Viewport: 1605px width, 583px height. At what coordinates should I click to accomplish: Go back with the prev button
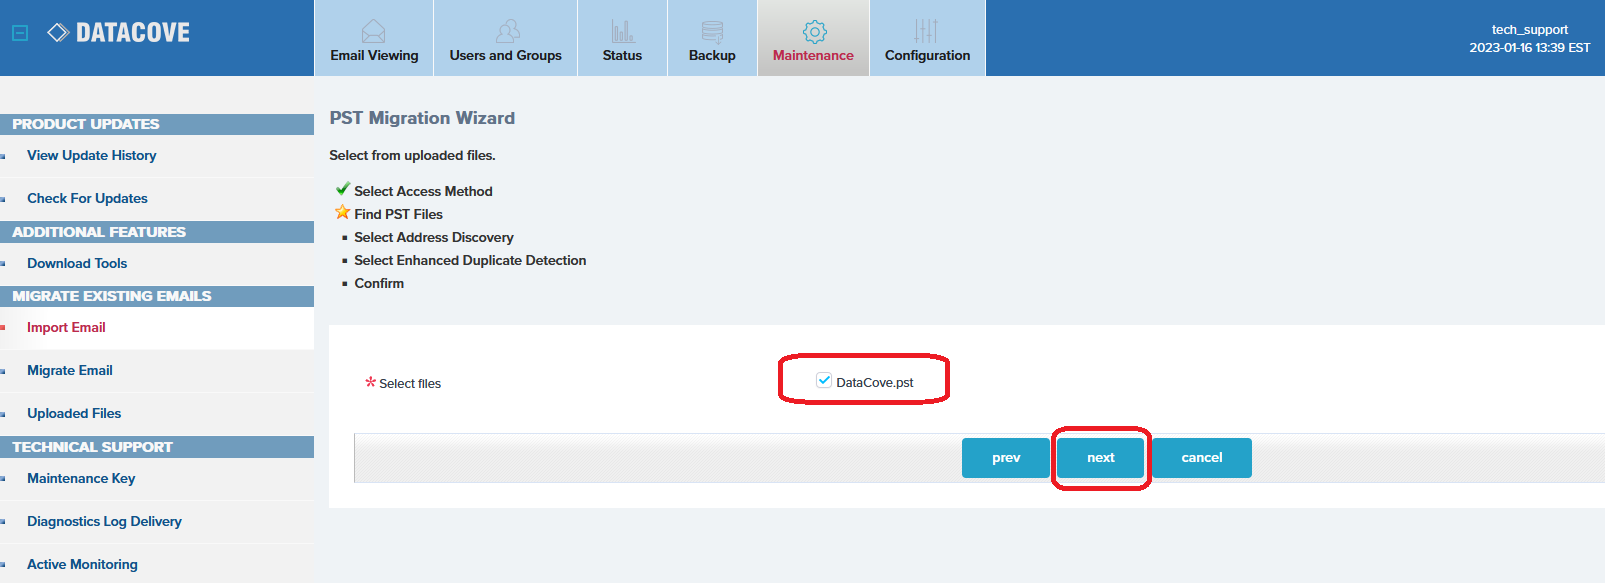(1005, 458)
